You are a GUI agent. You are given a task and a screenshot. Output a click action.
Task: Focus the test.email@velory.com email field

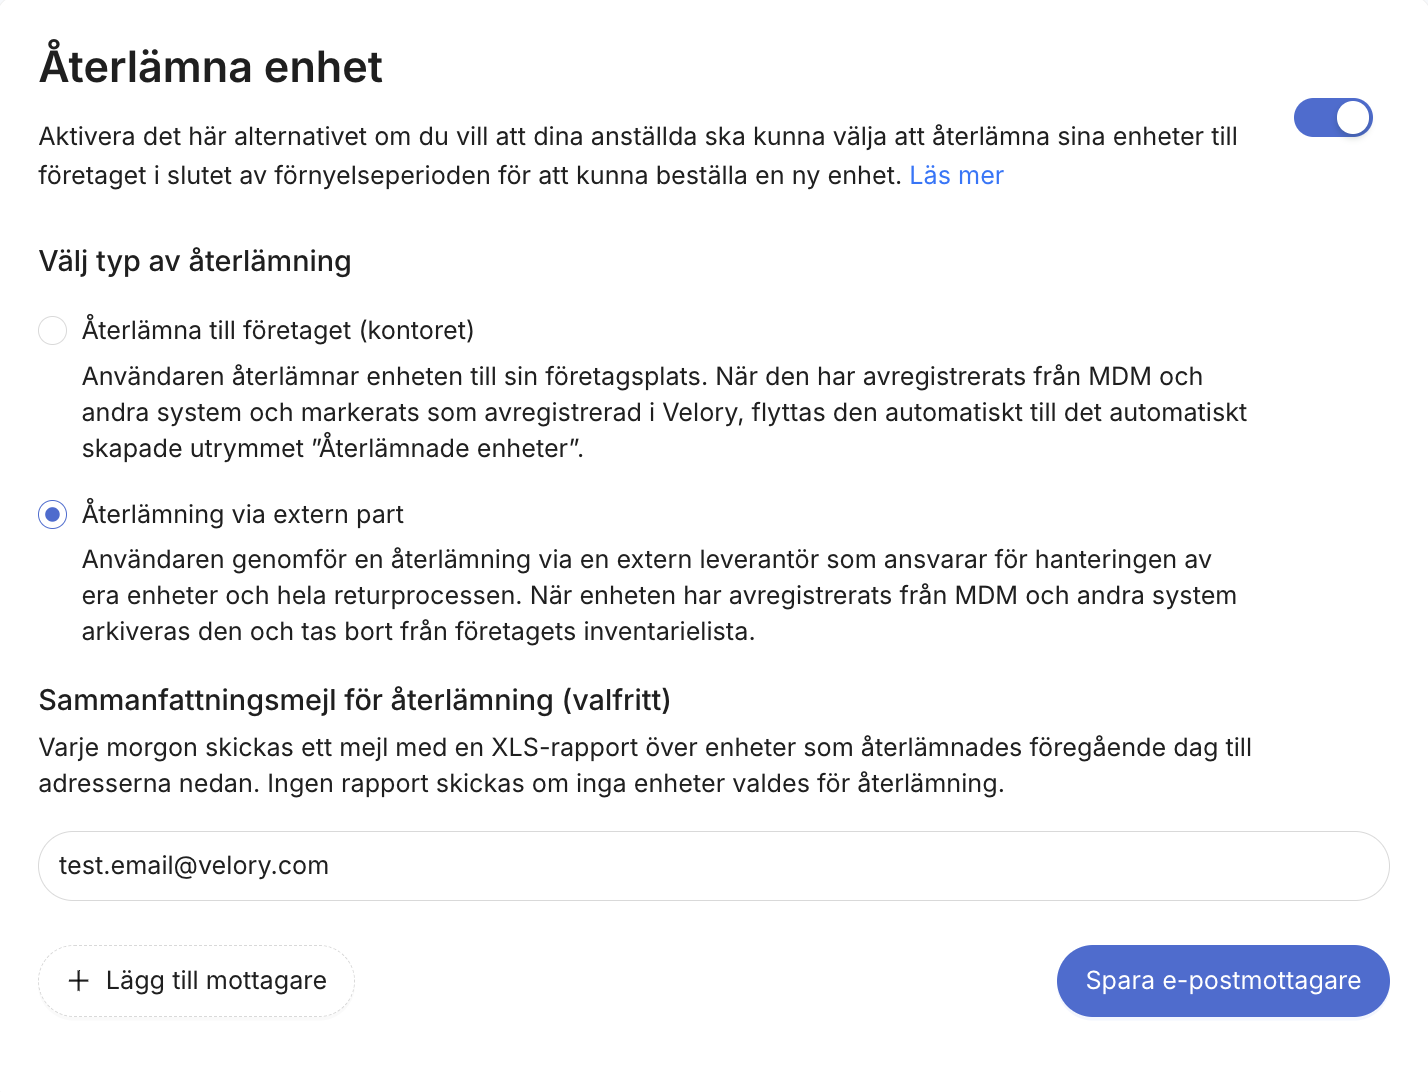(x=714, y=866)
